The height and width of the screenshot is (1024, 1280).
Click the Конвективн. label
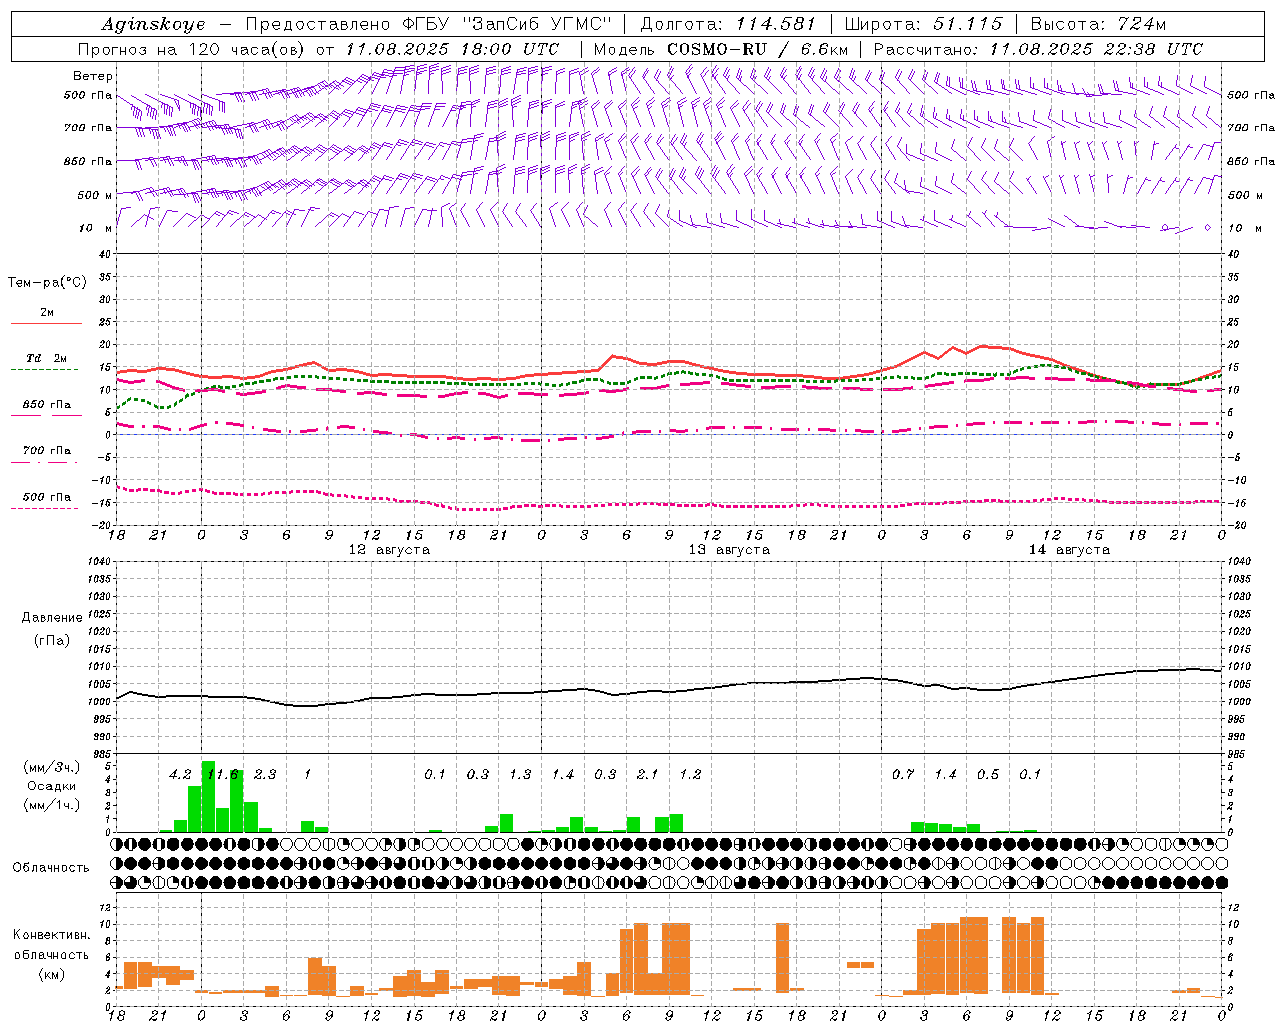[51, 935]
